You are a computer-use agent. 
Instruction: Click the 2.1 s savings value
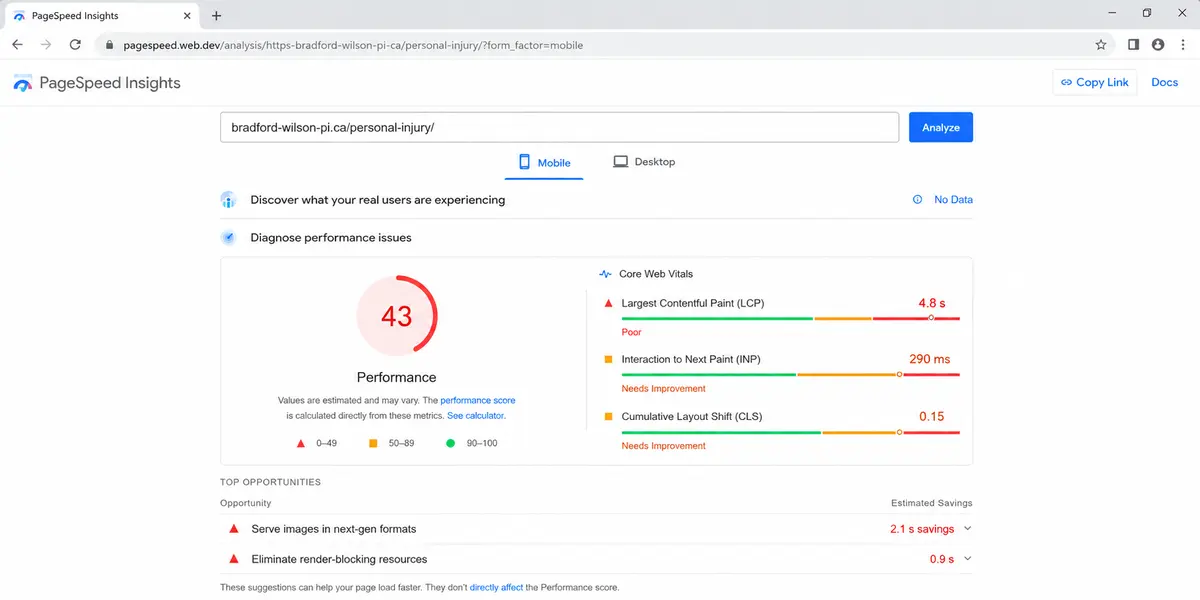[x=922, y=529]
